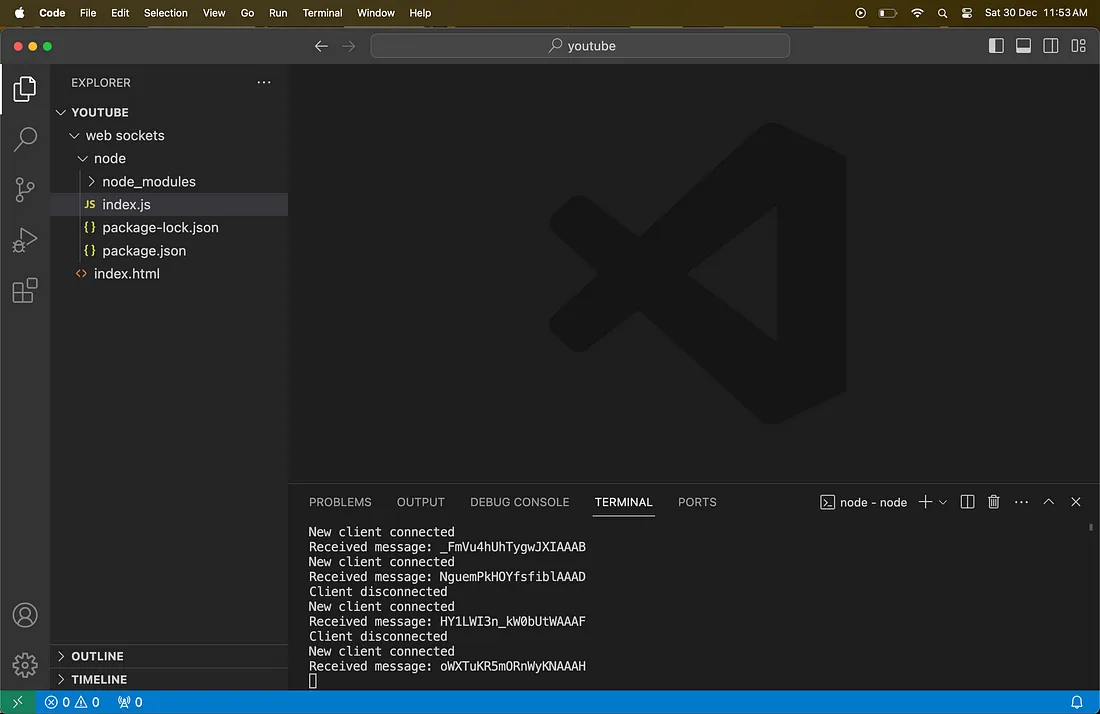Open macOS Spotlight search icon
The height and width of the screenshot is (714, 1100).
[x=942, y=13]
